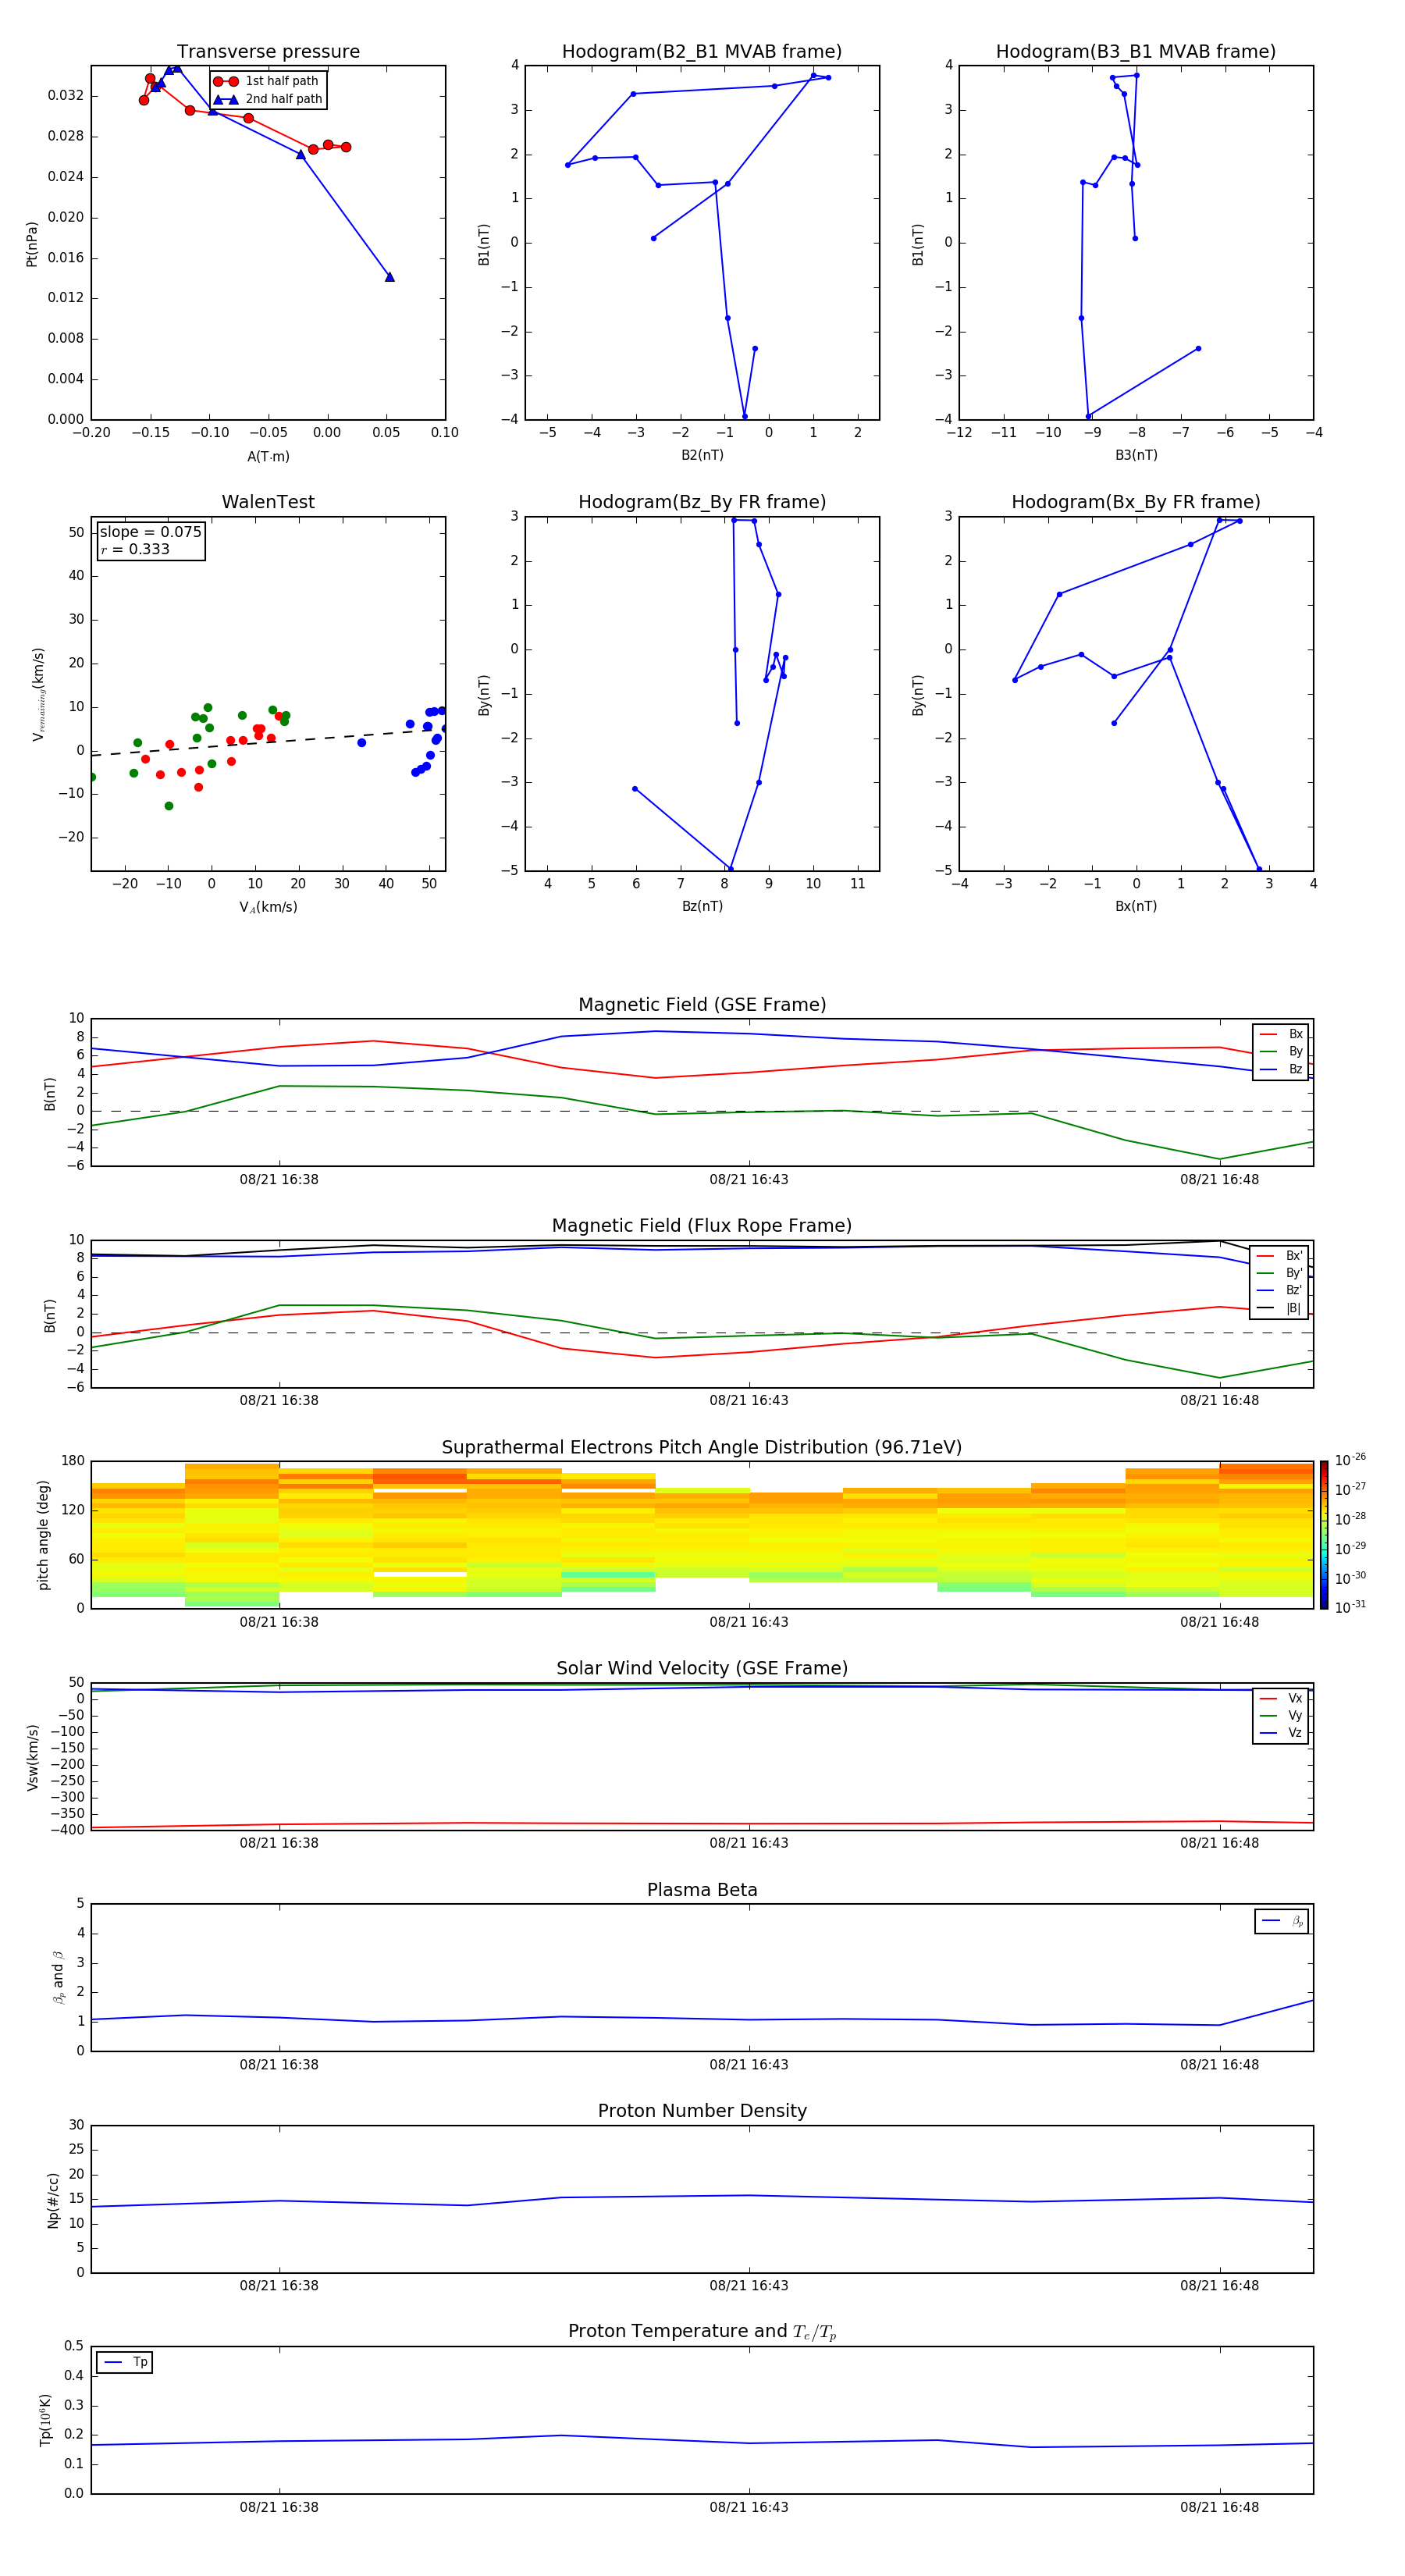This screenshot has height=2576, width=1405.
Task: Click the black |B| line sample in Flux Rope legend
Action: [1266, 1308]
